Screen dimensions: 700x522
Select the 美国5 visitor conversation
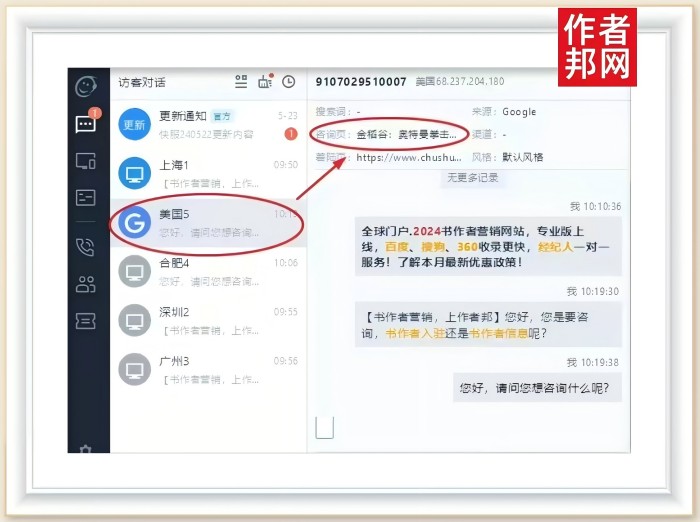click(207, 222)
